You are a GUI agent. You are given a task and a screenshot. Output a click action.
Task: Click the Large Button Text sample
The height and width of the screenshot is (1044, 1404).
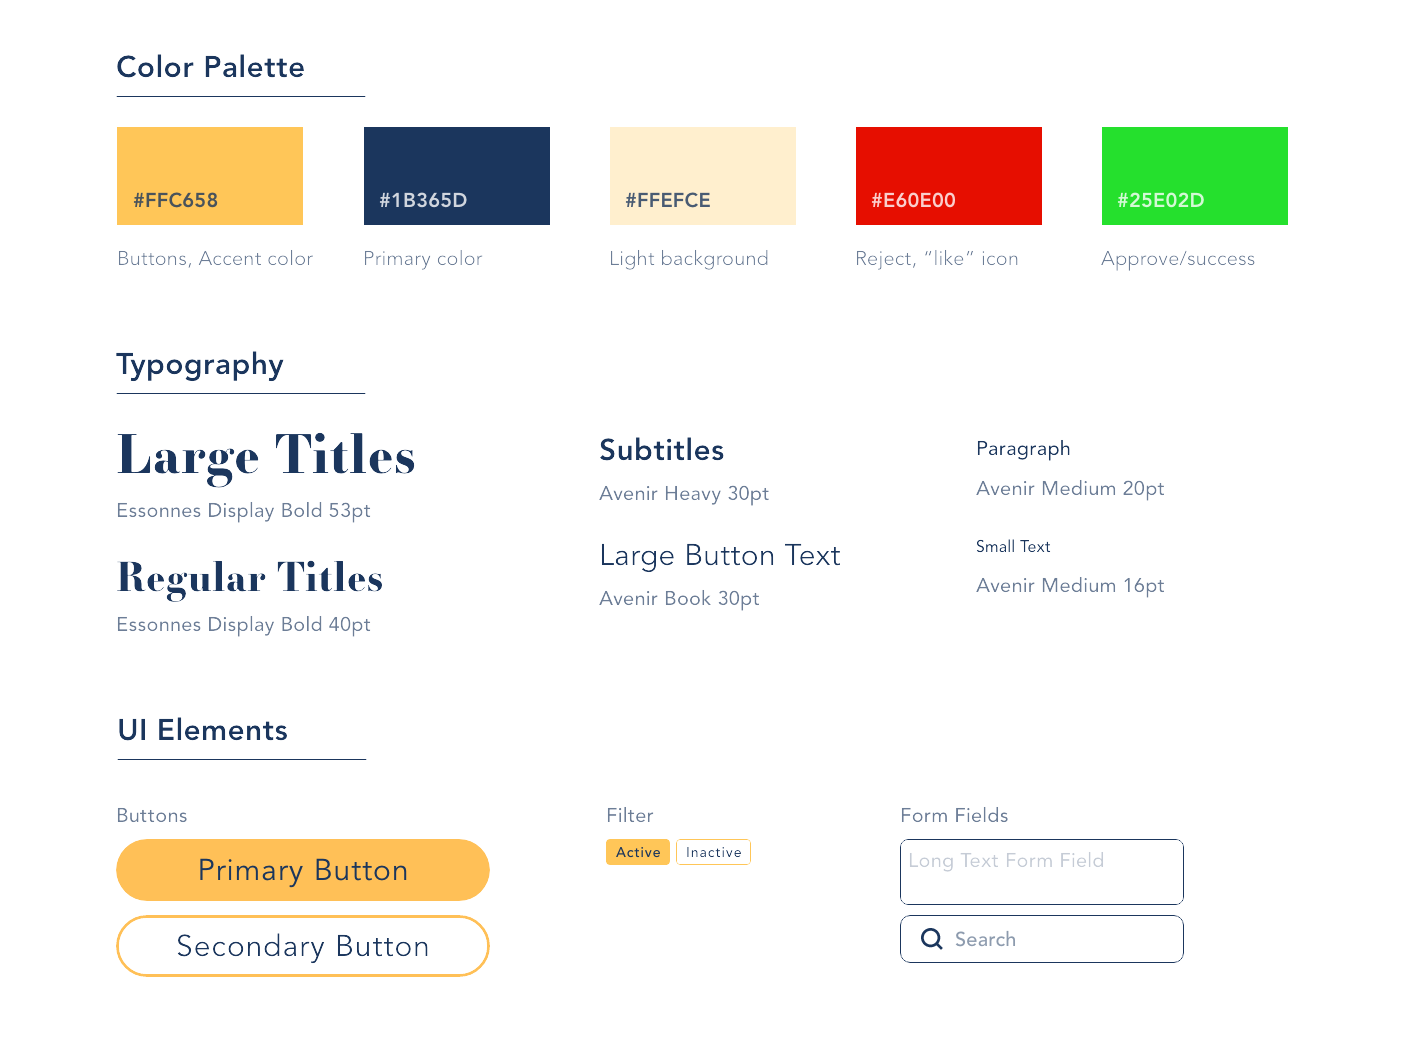[720, 555]
